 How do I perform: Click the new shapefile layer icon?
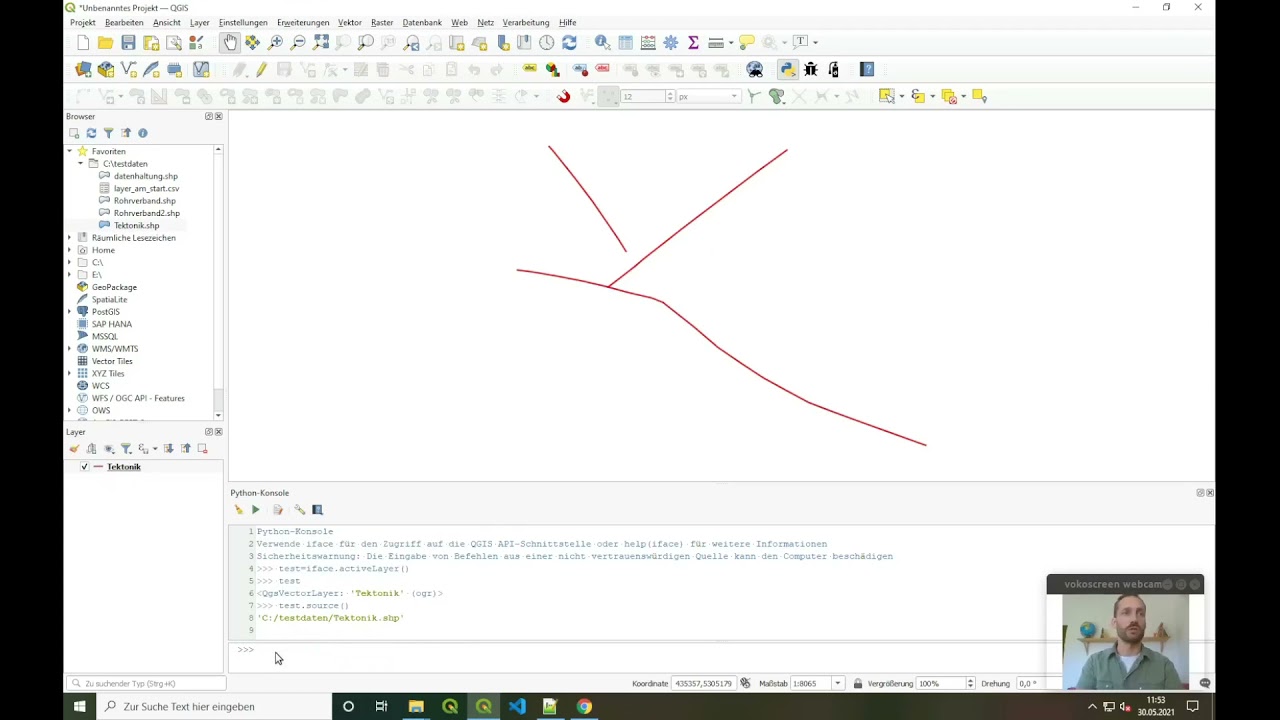click(x=129, y=69)
